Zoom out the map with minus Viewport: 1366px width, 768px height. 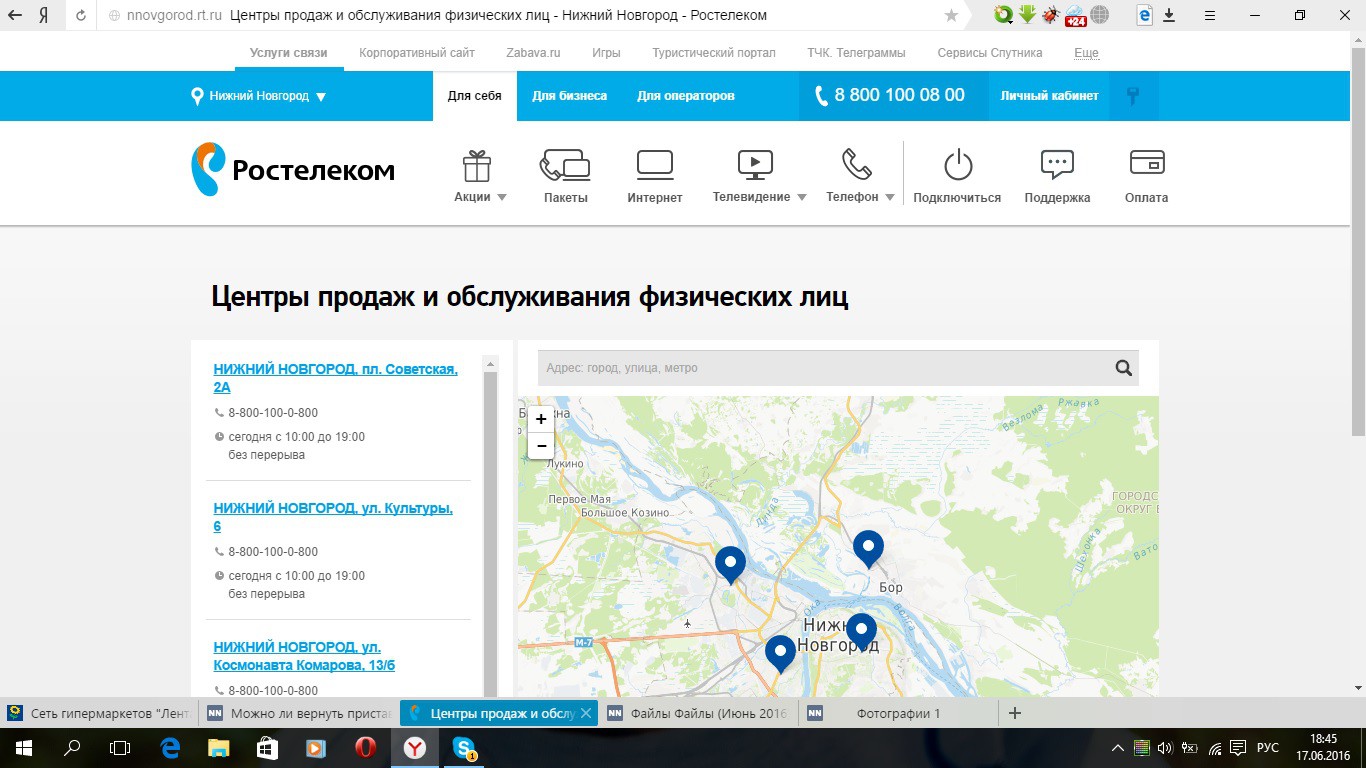point(541,446)
